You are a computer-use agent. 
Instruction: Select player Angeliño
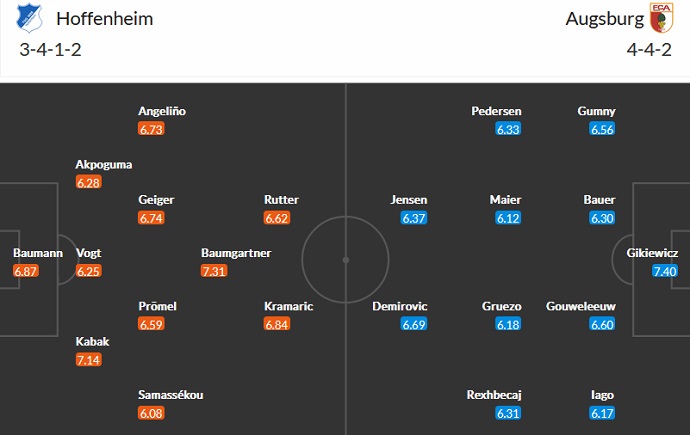point(162,111)
